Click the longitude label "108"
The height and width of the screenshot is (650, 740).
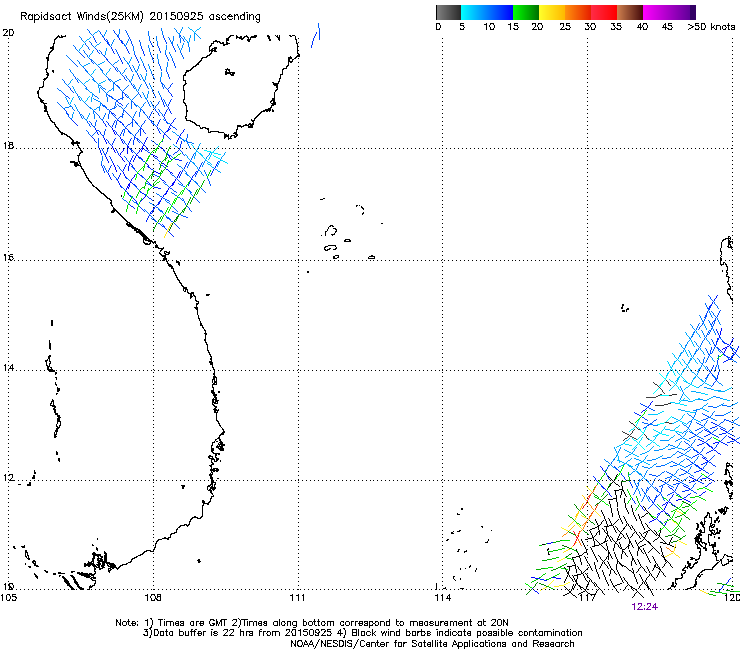(x=153, y=598)
